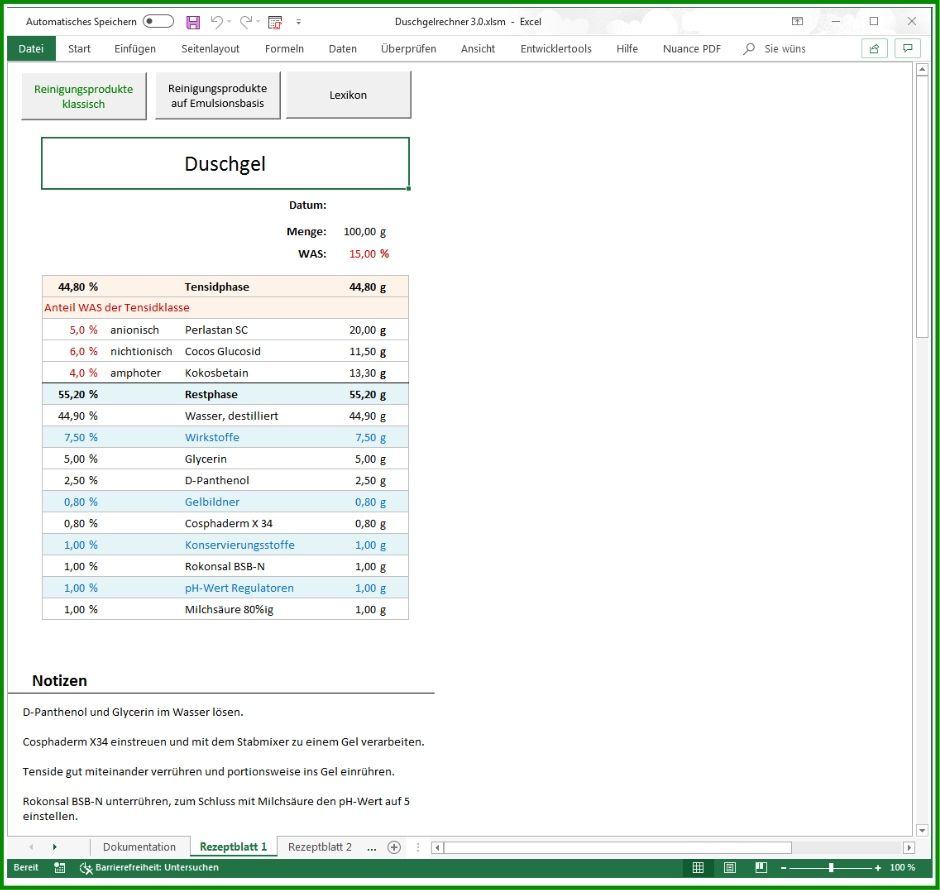Select the Rezeptblatt 1 sheet tab
Screen dimensions: 940x890
pyautogui.click(x=233, y=847)
